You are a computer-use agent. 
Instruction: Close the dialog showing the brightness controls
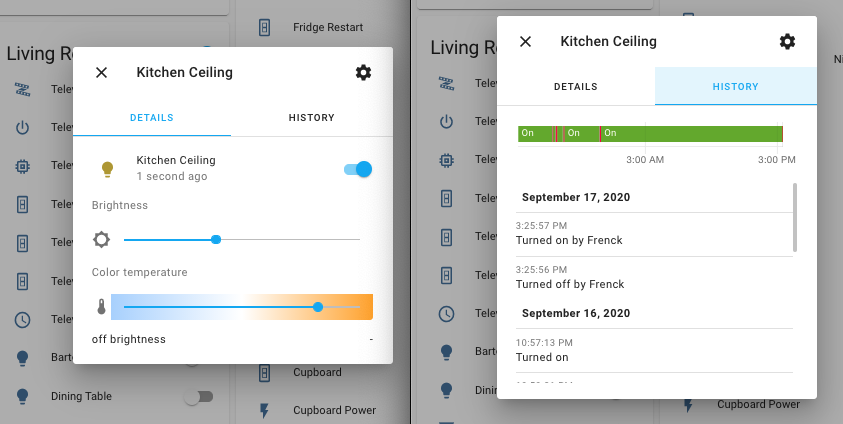101,73
